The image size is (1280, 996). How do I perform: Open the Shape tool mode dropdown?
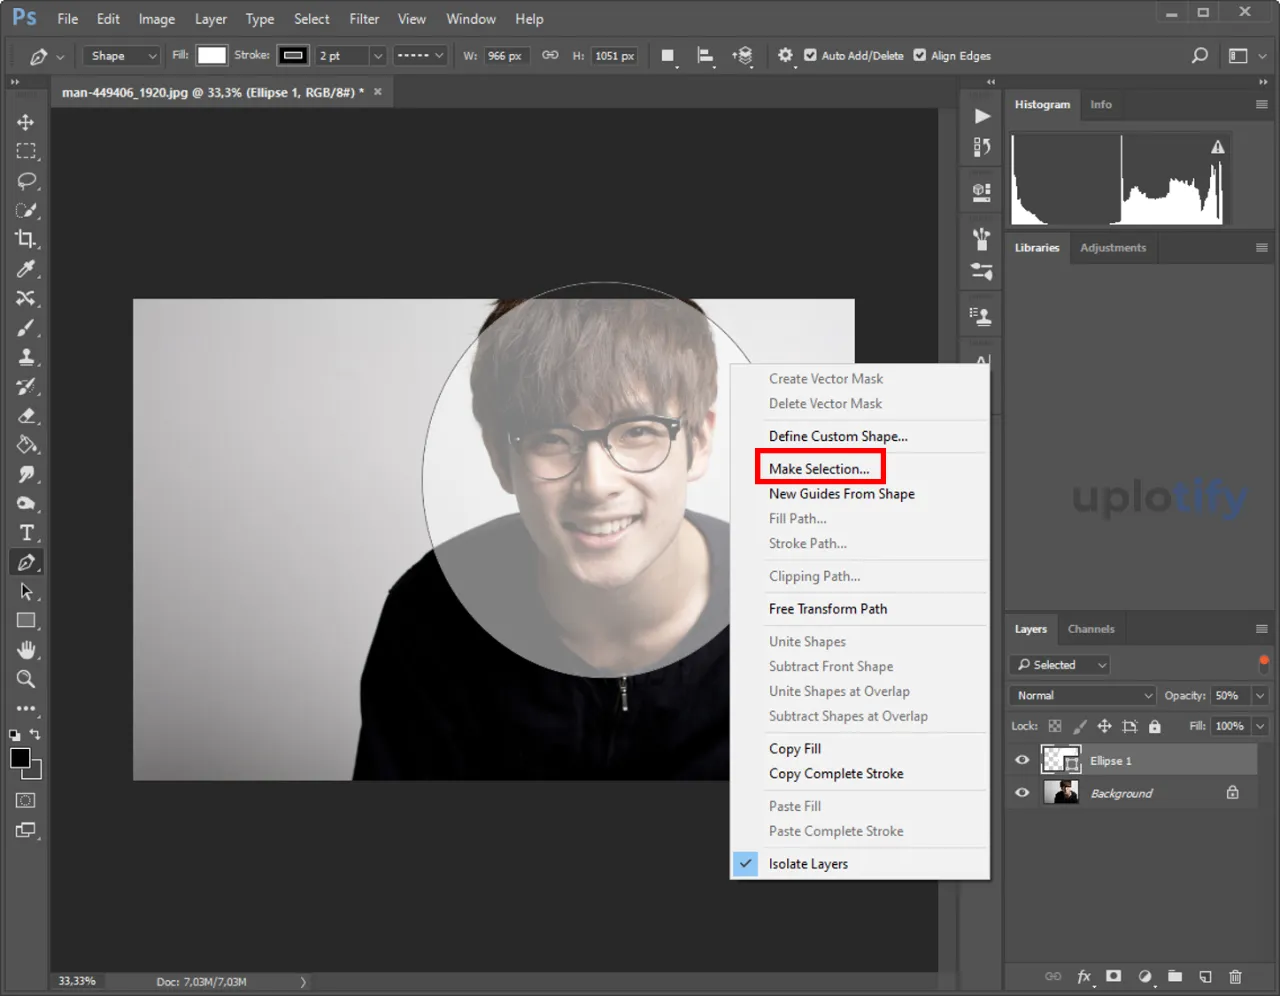coord(121,56)
